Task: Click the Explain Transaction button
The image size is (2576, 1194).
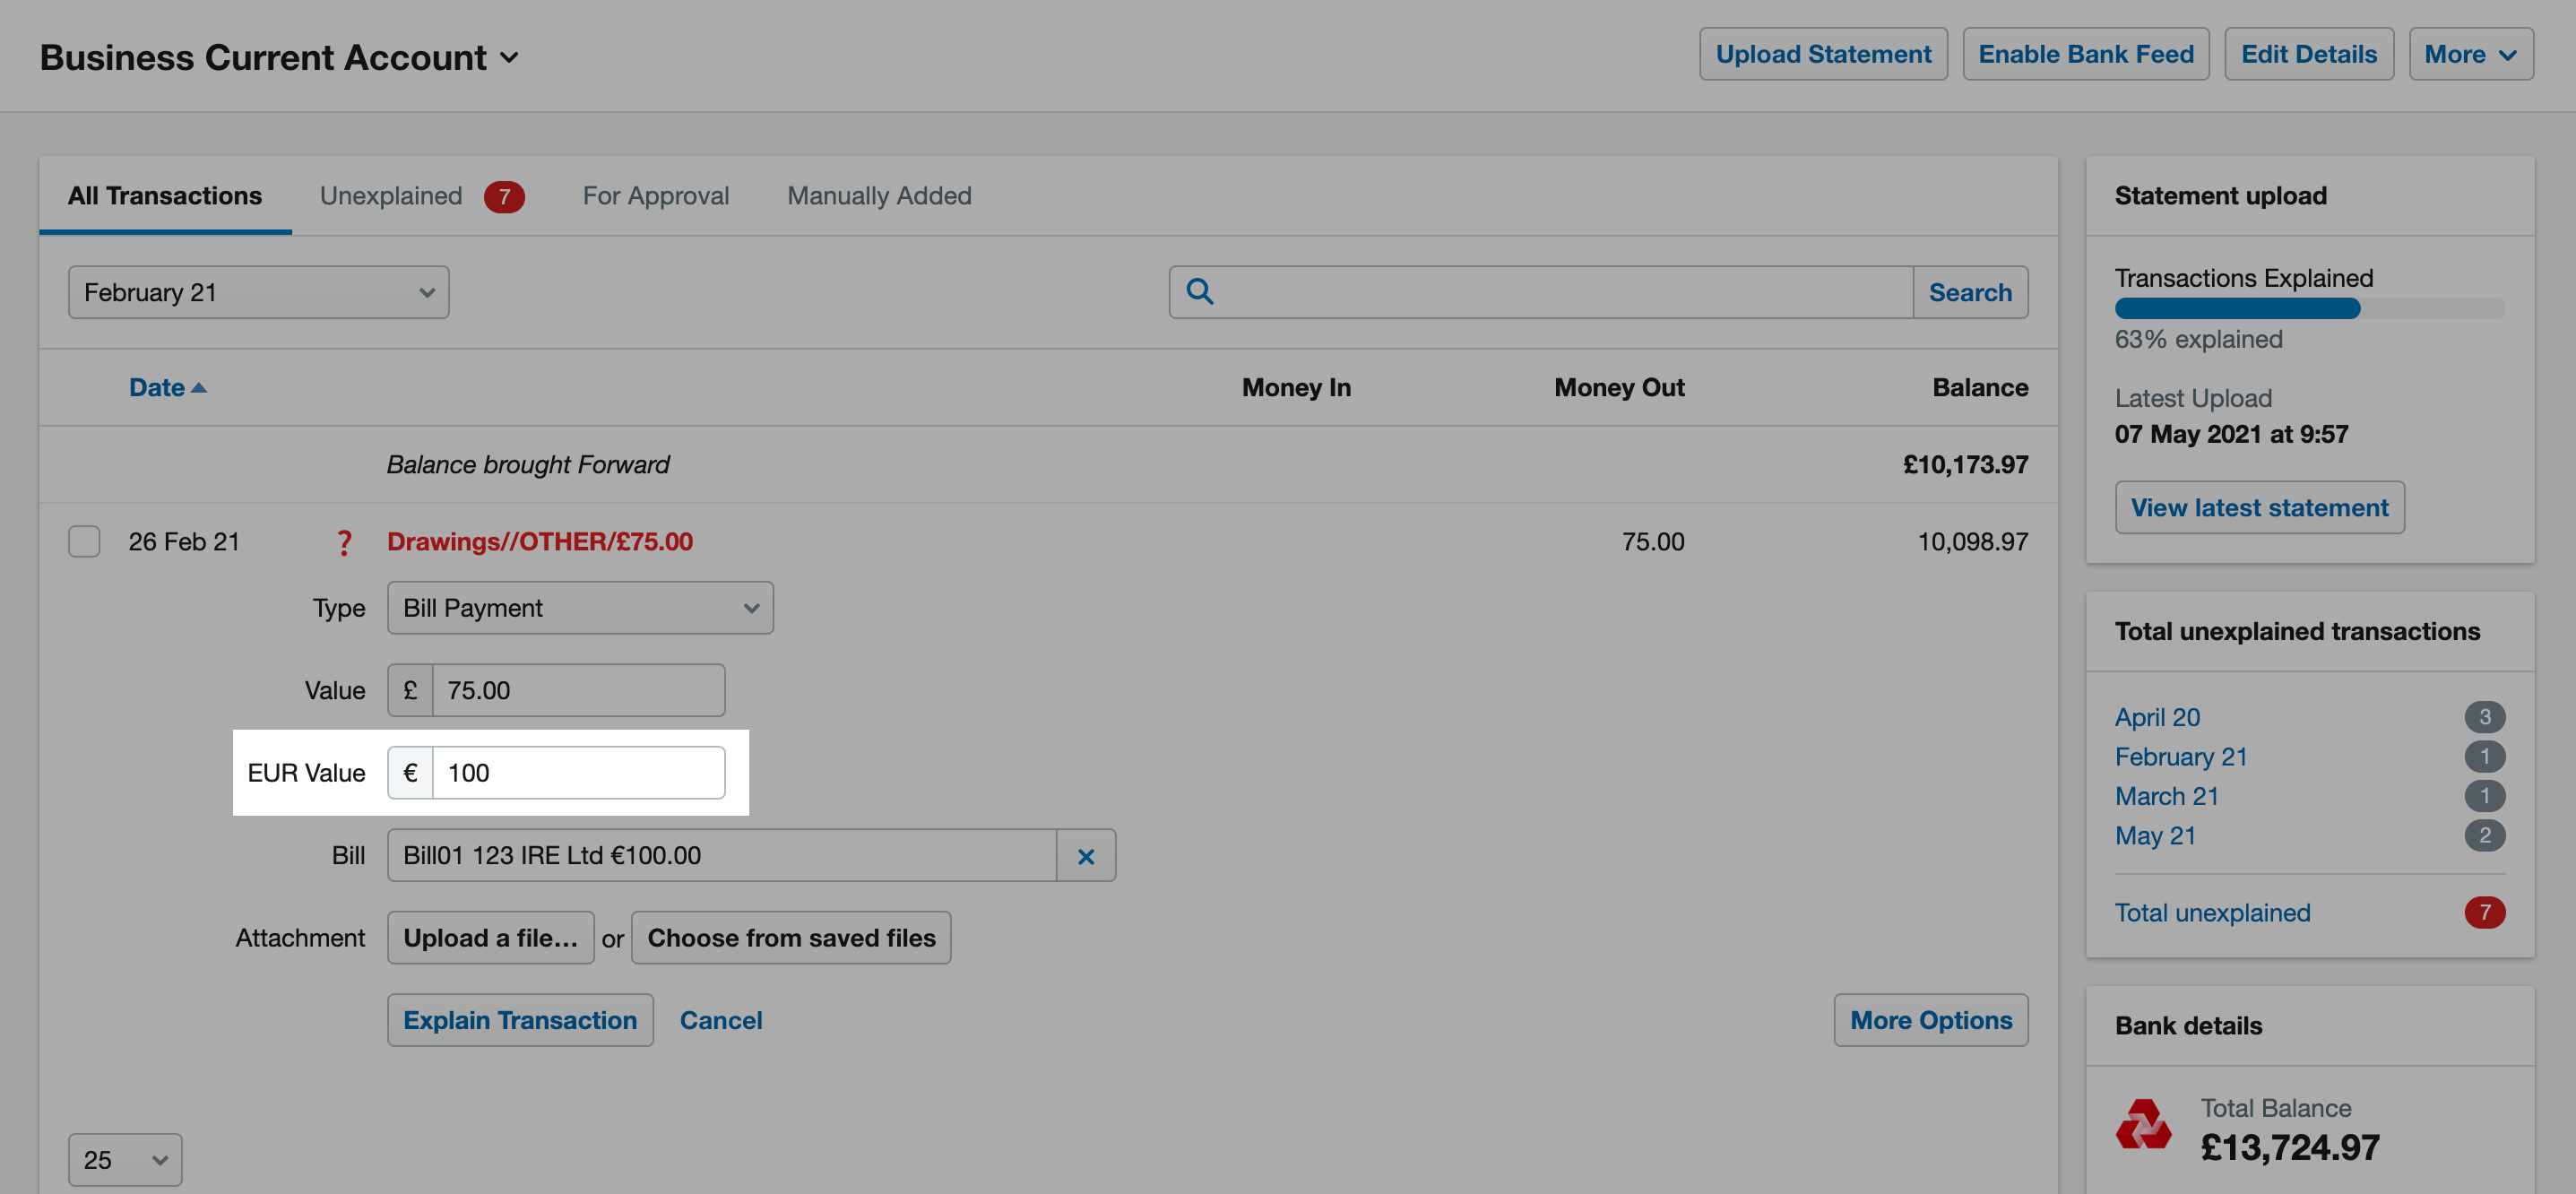Action: (x=520, y=1020)
